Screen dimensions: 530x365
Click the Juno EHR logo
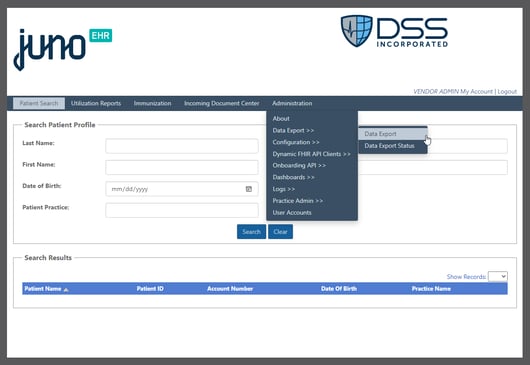[63, 50]
